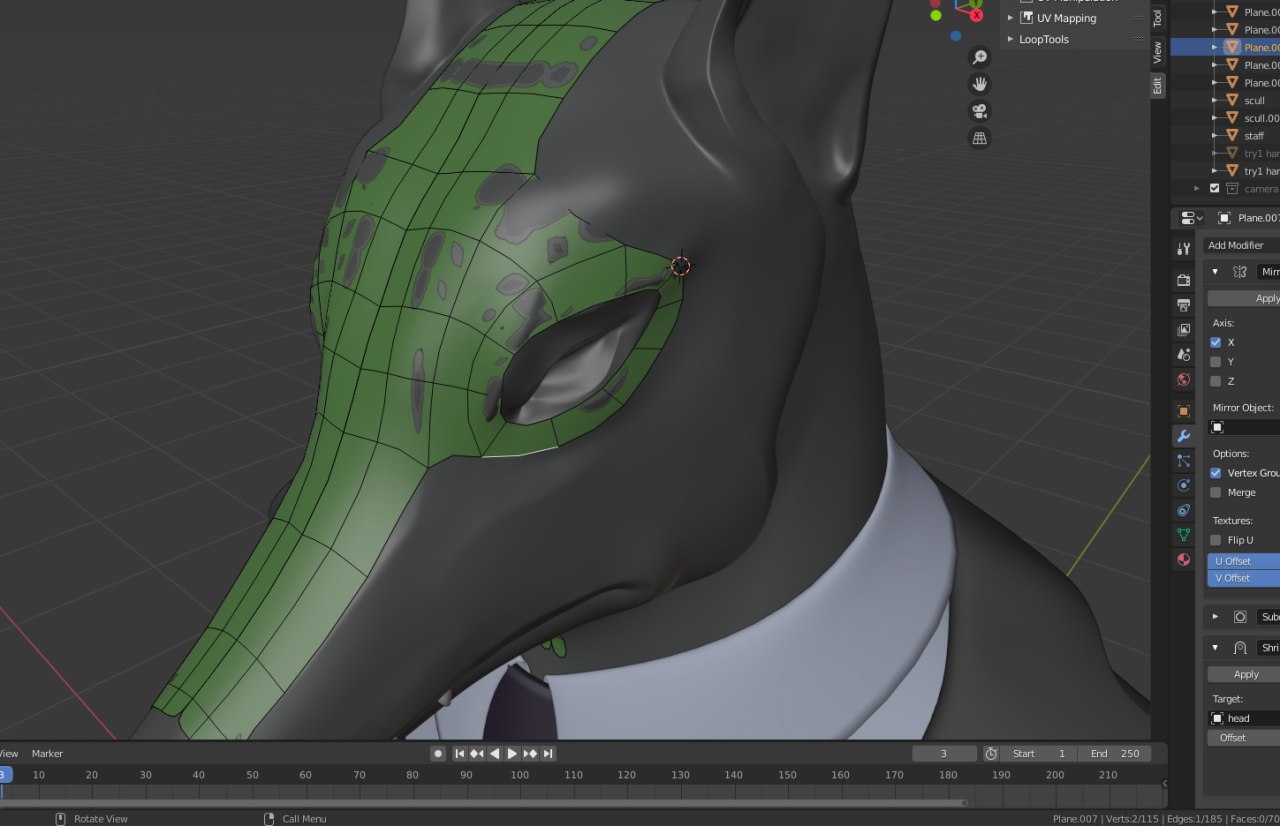Apply the Mirror modifier
The height and width of the screenshot is (826, 1280).
[1243, 298]
